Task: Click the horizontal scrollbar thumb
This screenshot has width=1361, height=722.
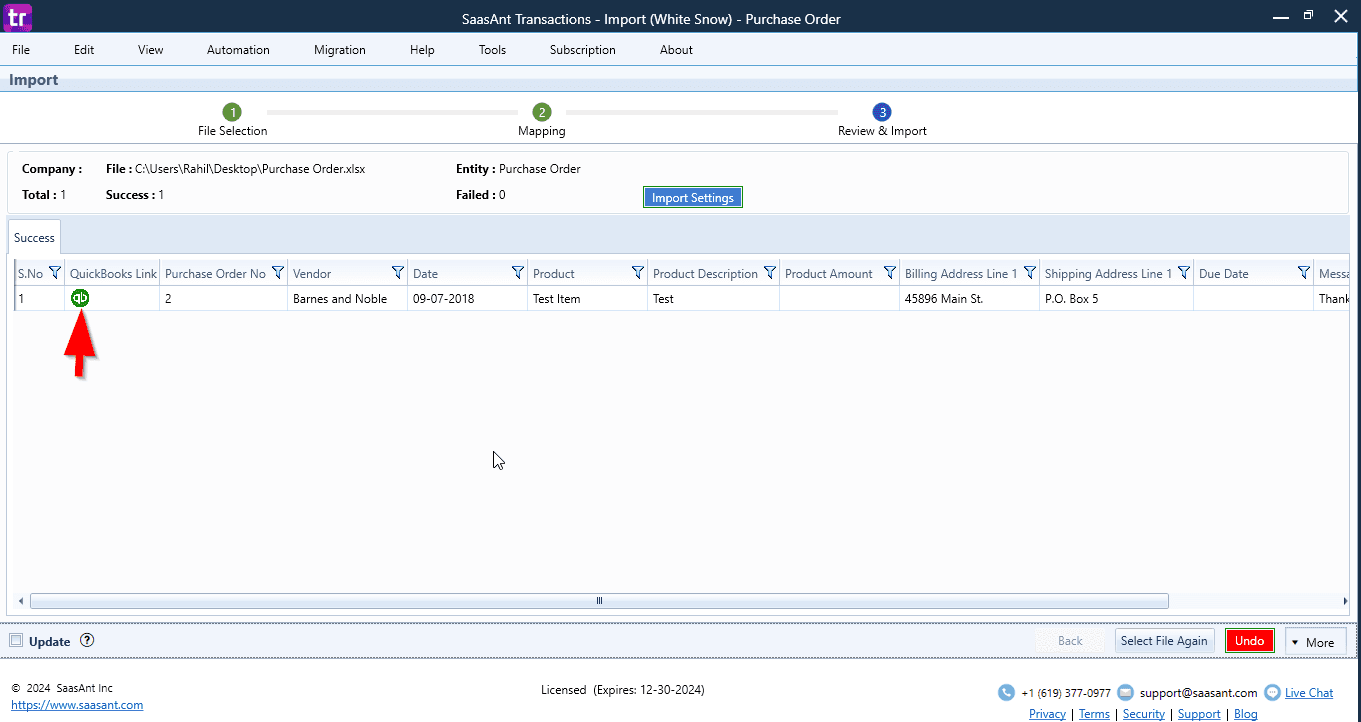Action: click(599, 601)
